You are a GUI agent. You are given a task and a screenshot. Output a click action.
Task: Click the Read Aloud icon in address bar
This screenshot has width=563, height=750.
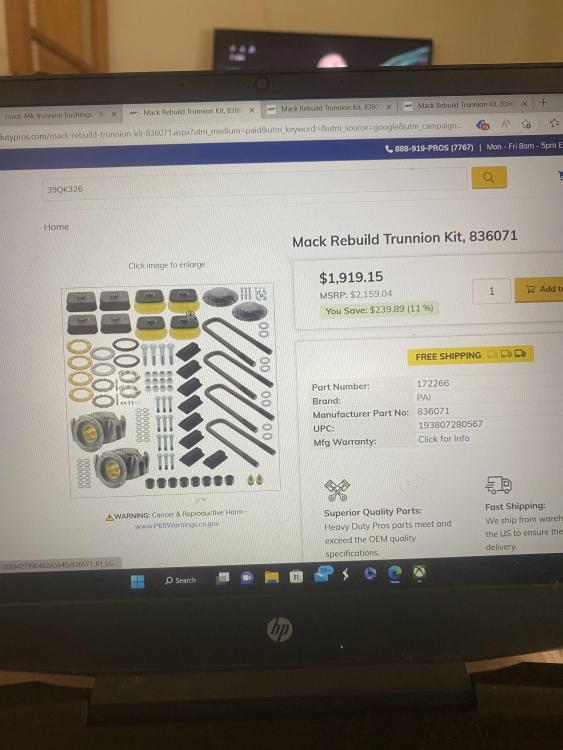[506, 124]
